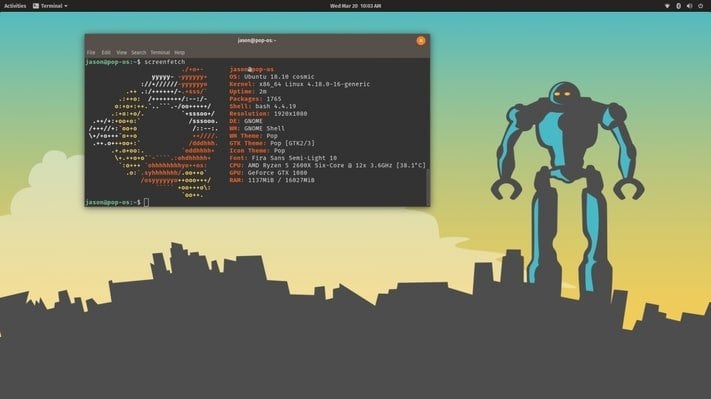Click the power icon in top bar
The height and width of the screenshot is (399, 711).
[x=700, y=6]
